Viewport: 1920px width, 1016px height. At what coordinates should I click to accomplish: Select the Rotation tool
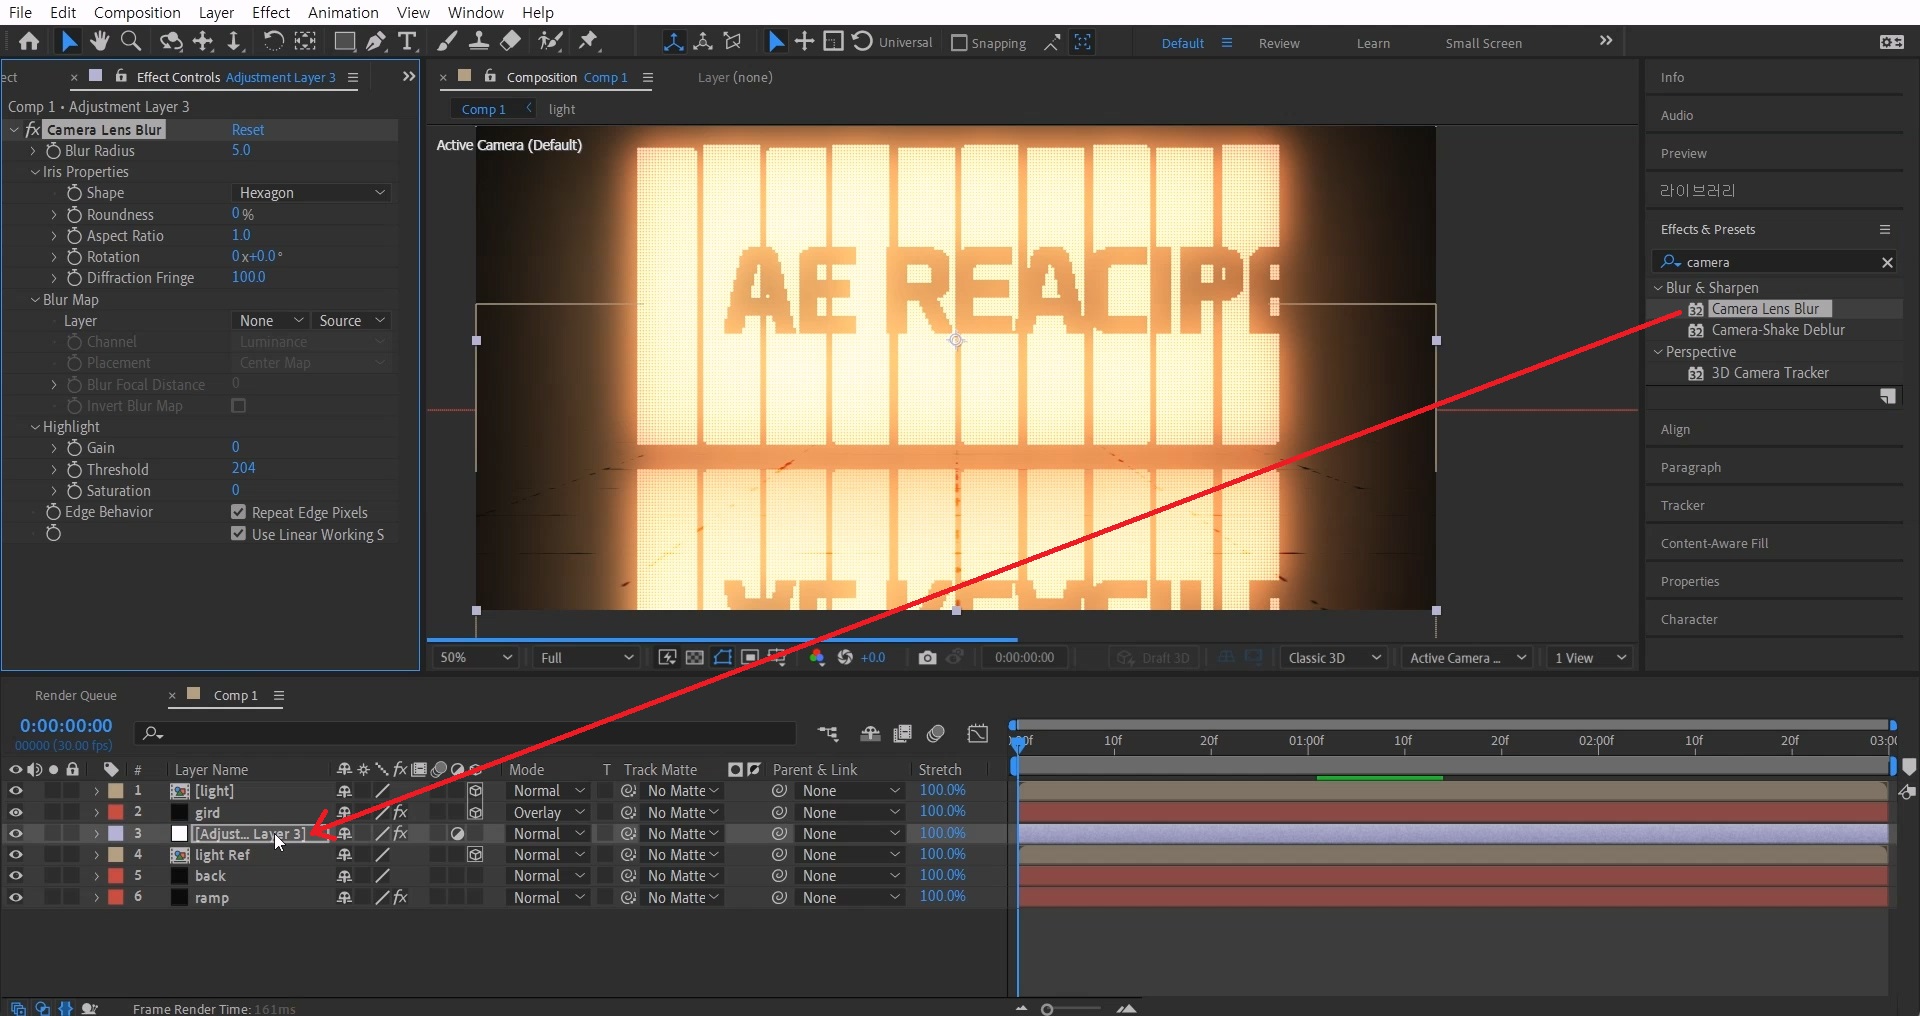(272, 41)
